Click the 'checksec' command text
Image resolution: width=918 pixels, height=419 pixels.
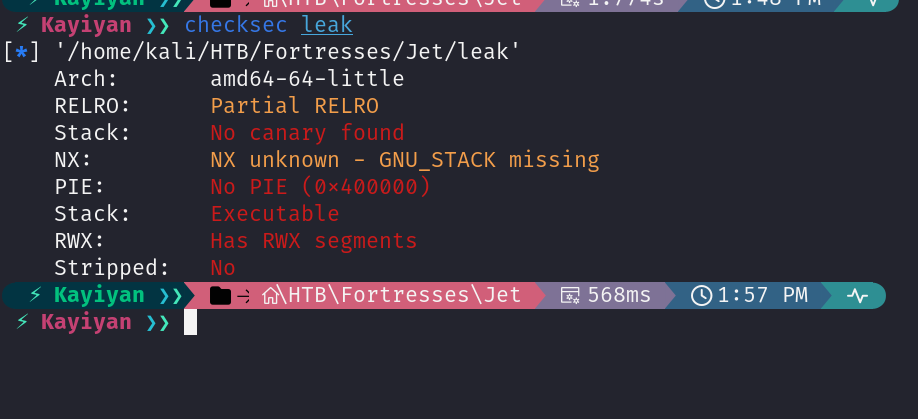click(237, 25)
